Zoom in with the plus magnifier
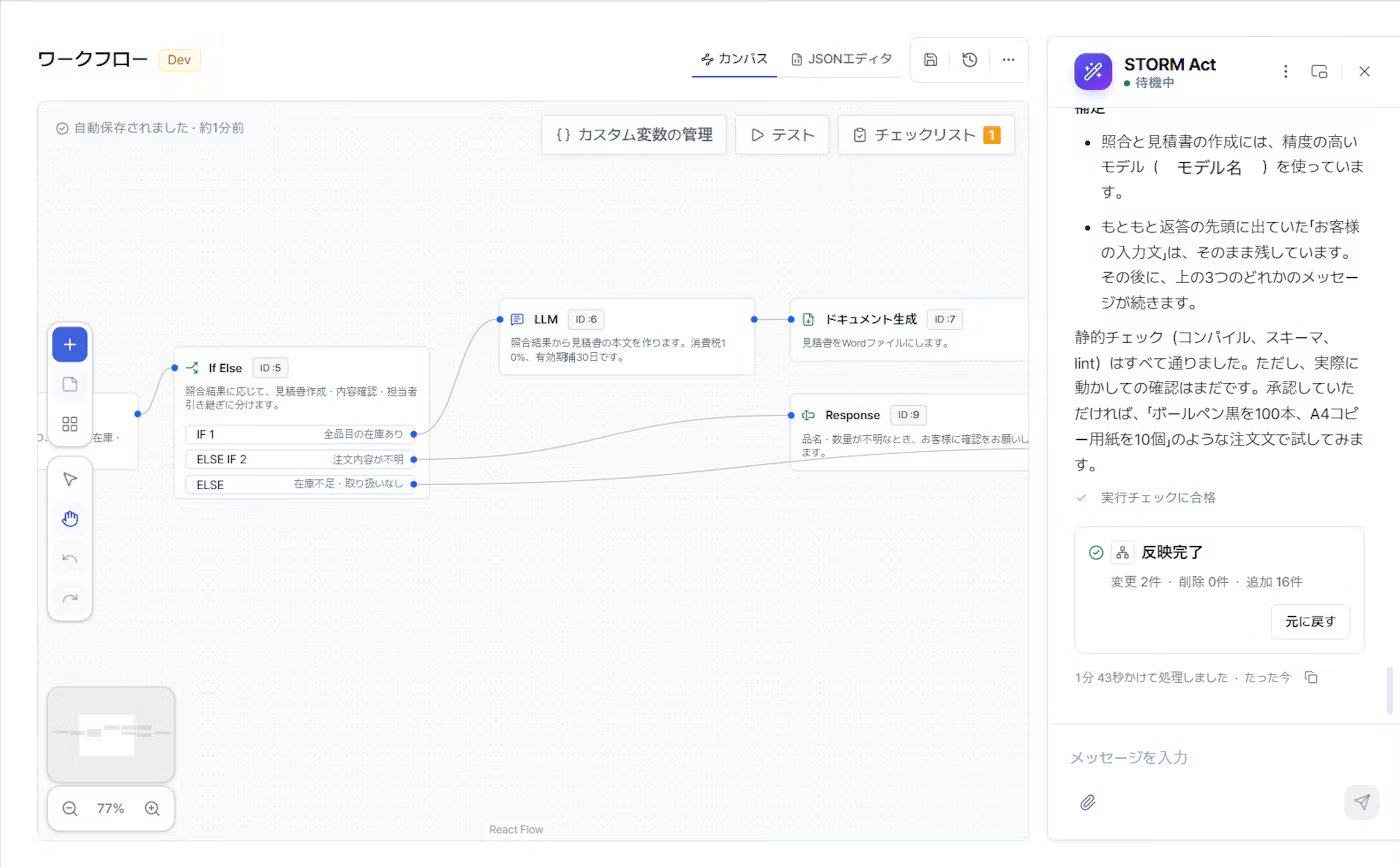The height and width of the screenshot is (867, 1400). 152,808
